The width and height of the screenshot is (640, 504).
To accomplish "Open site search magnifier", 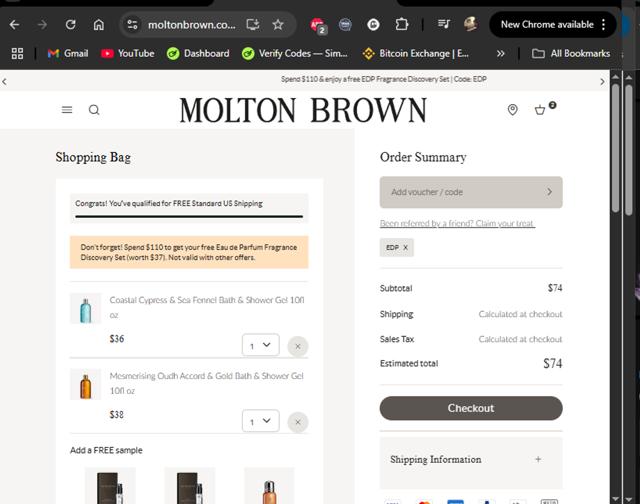I will (94, 110).
